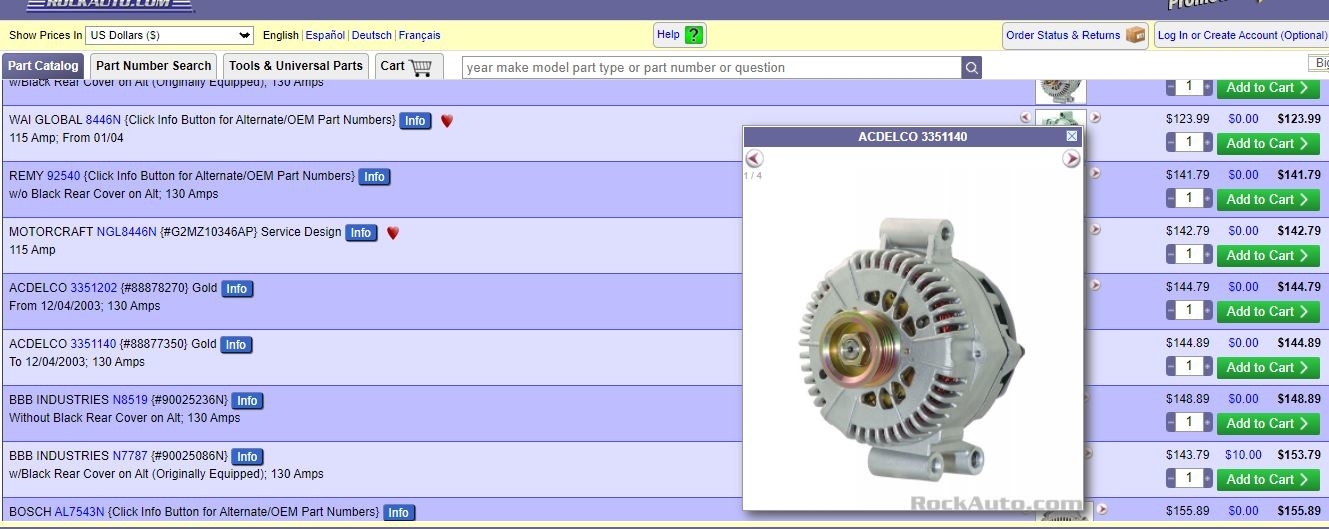The height and width of the screenshot is (529, 1329).
Task: Click Info button for WAI GLOBAL 8446N
Action: click(x=415, y=121)
